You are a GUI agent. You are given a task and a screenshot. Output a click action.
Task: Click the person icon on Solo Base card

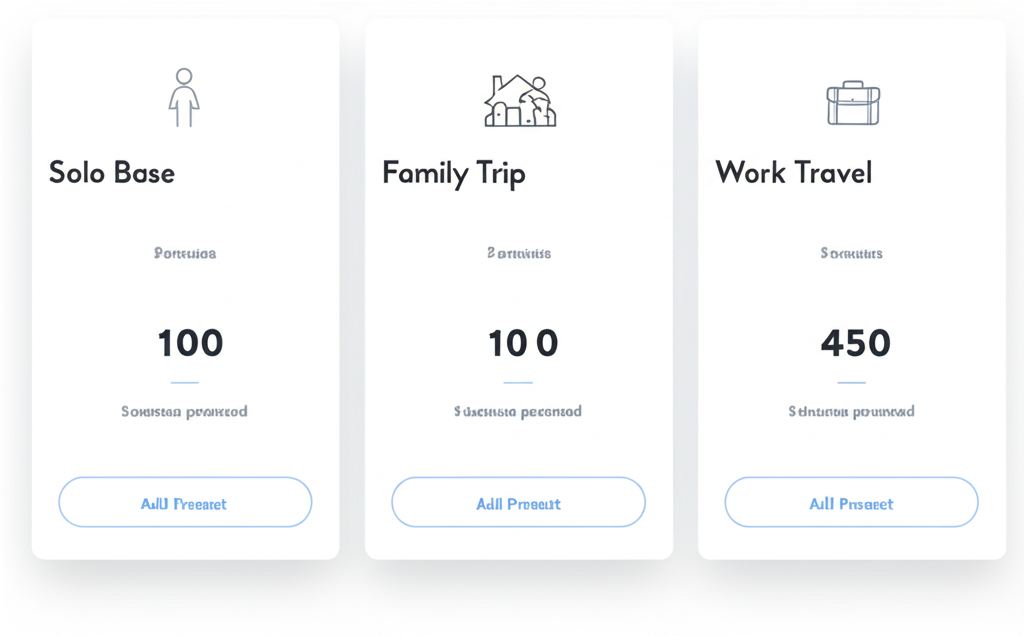coord(184,97)
